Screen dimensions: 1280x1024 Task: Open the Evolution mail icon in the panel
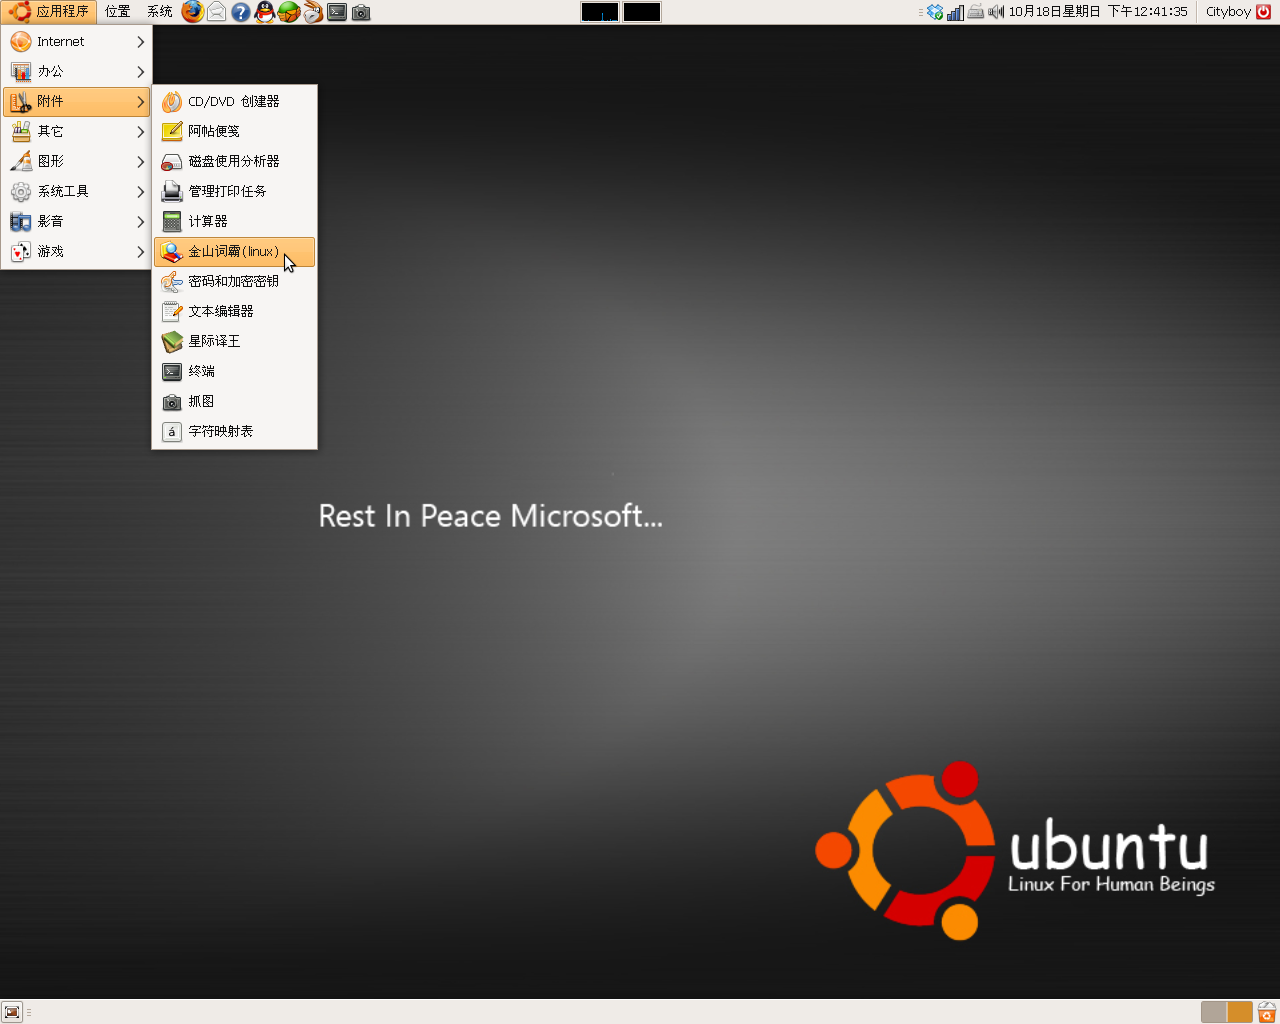pos(216,12)
